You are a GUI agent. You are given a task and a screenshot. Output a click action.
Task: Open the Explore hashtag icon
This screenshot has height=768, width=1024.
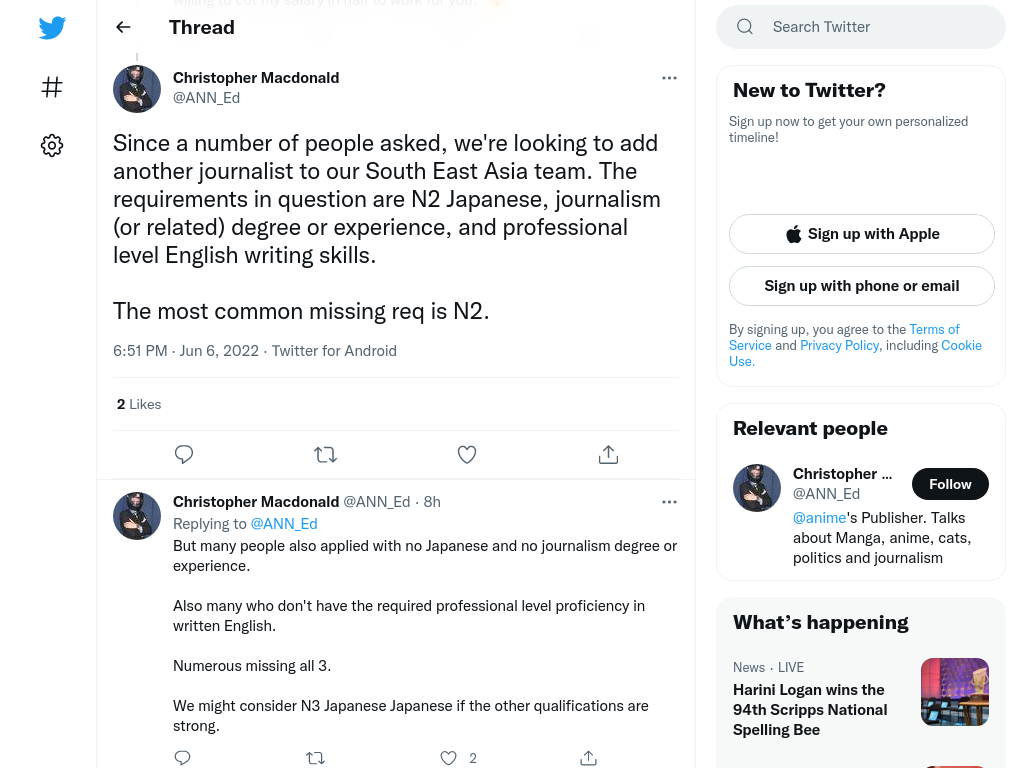[52, 87]
